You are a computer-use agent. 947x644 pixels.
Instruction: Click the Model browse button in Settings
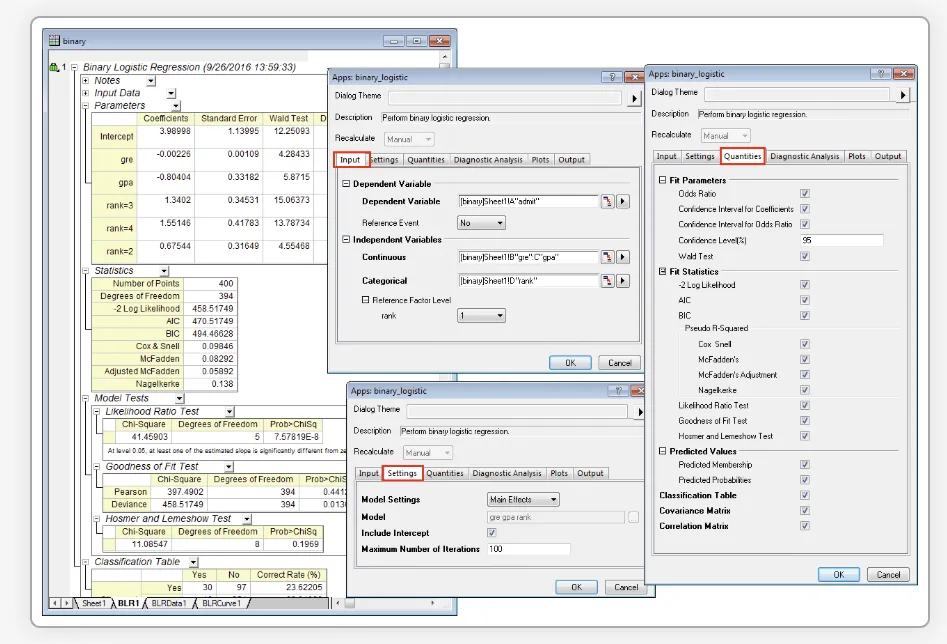pyautogui.click(x=633, y=517)
